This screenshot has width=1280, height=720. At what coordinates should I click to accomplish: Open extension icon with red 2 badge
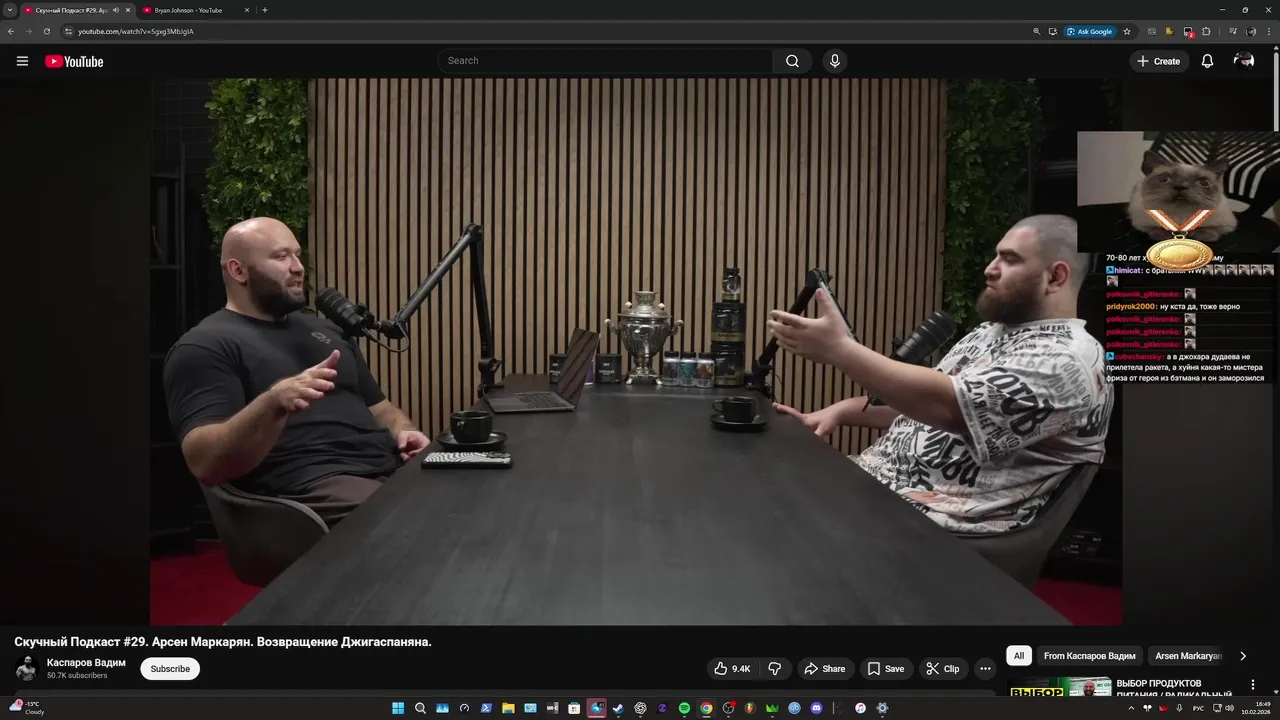[1189, 32]
